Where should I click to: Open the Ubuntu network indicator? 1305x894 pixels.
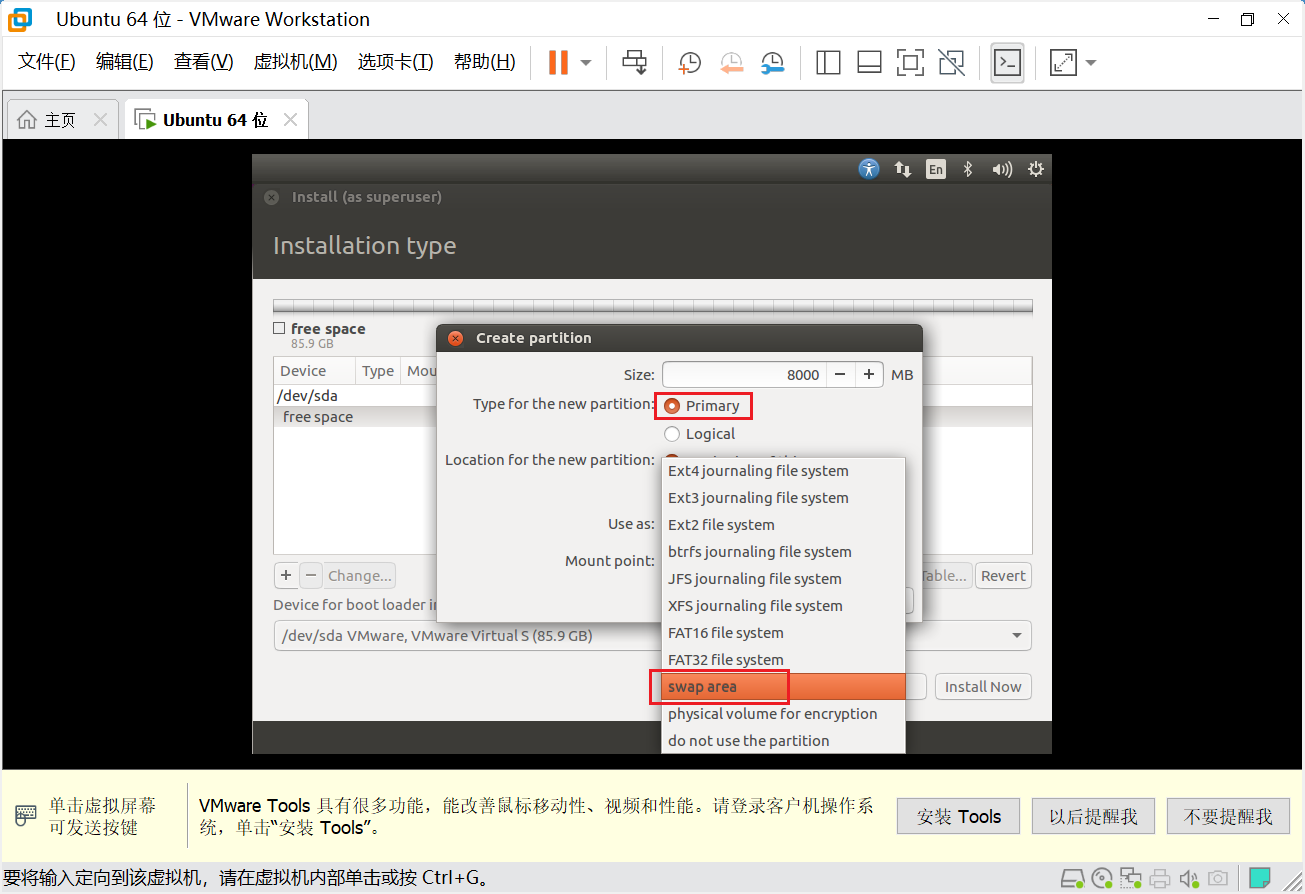[903, 169]
